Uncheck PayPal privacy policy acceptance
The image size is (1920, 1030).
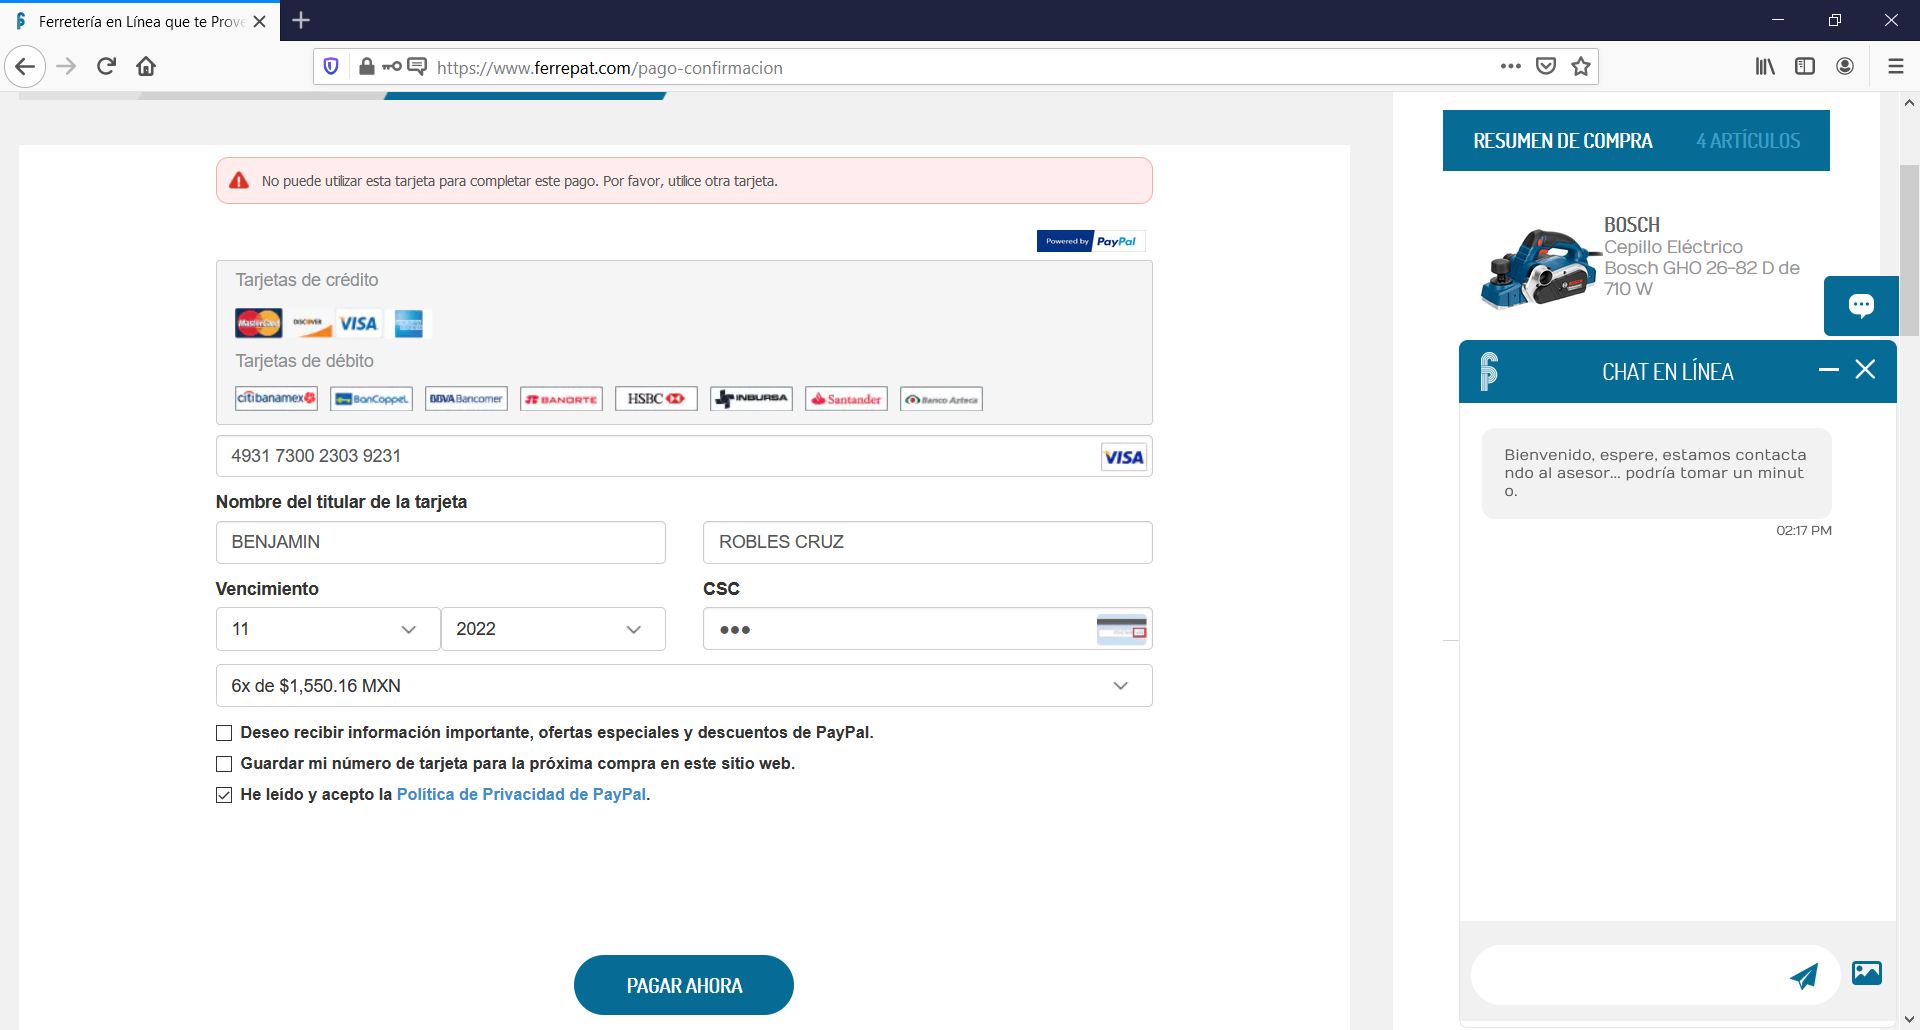(x=224, y=795)
